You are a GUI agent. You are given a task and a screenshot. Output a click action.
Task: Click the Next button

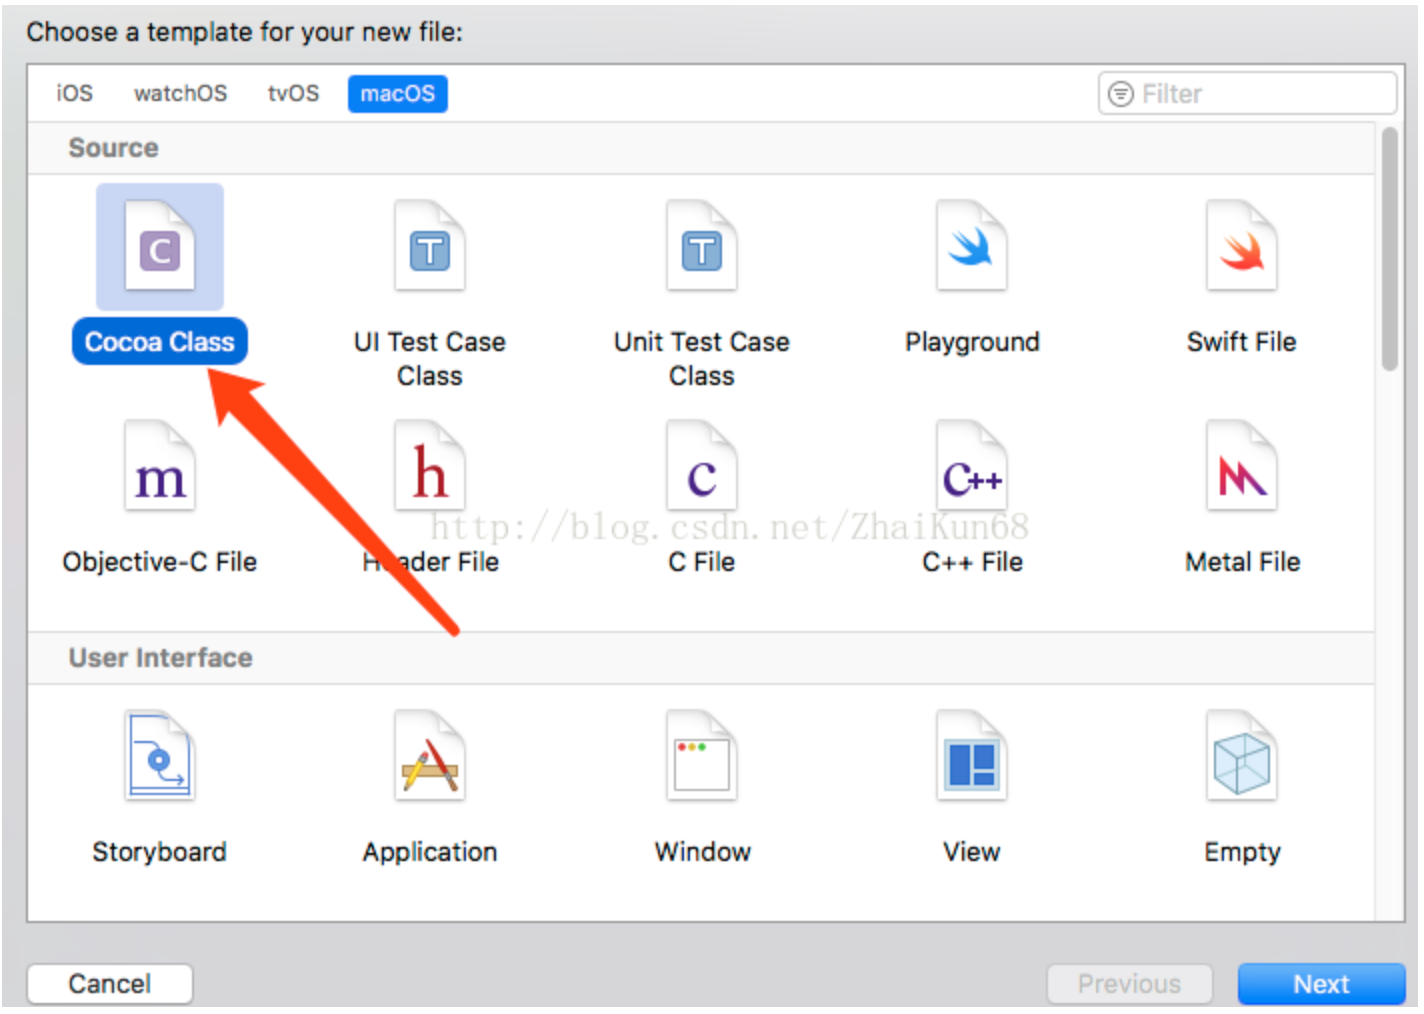point(1321,984)
